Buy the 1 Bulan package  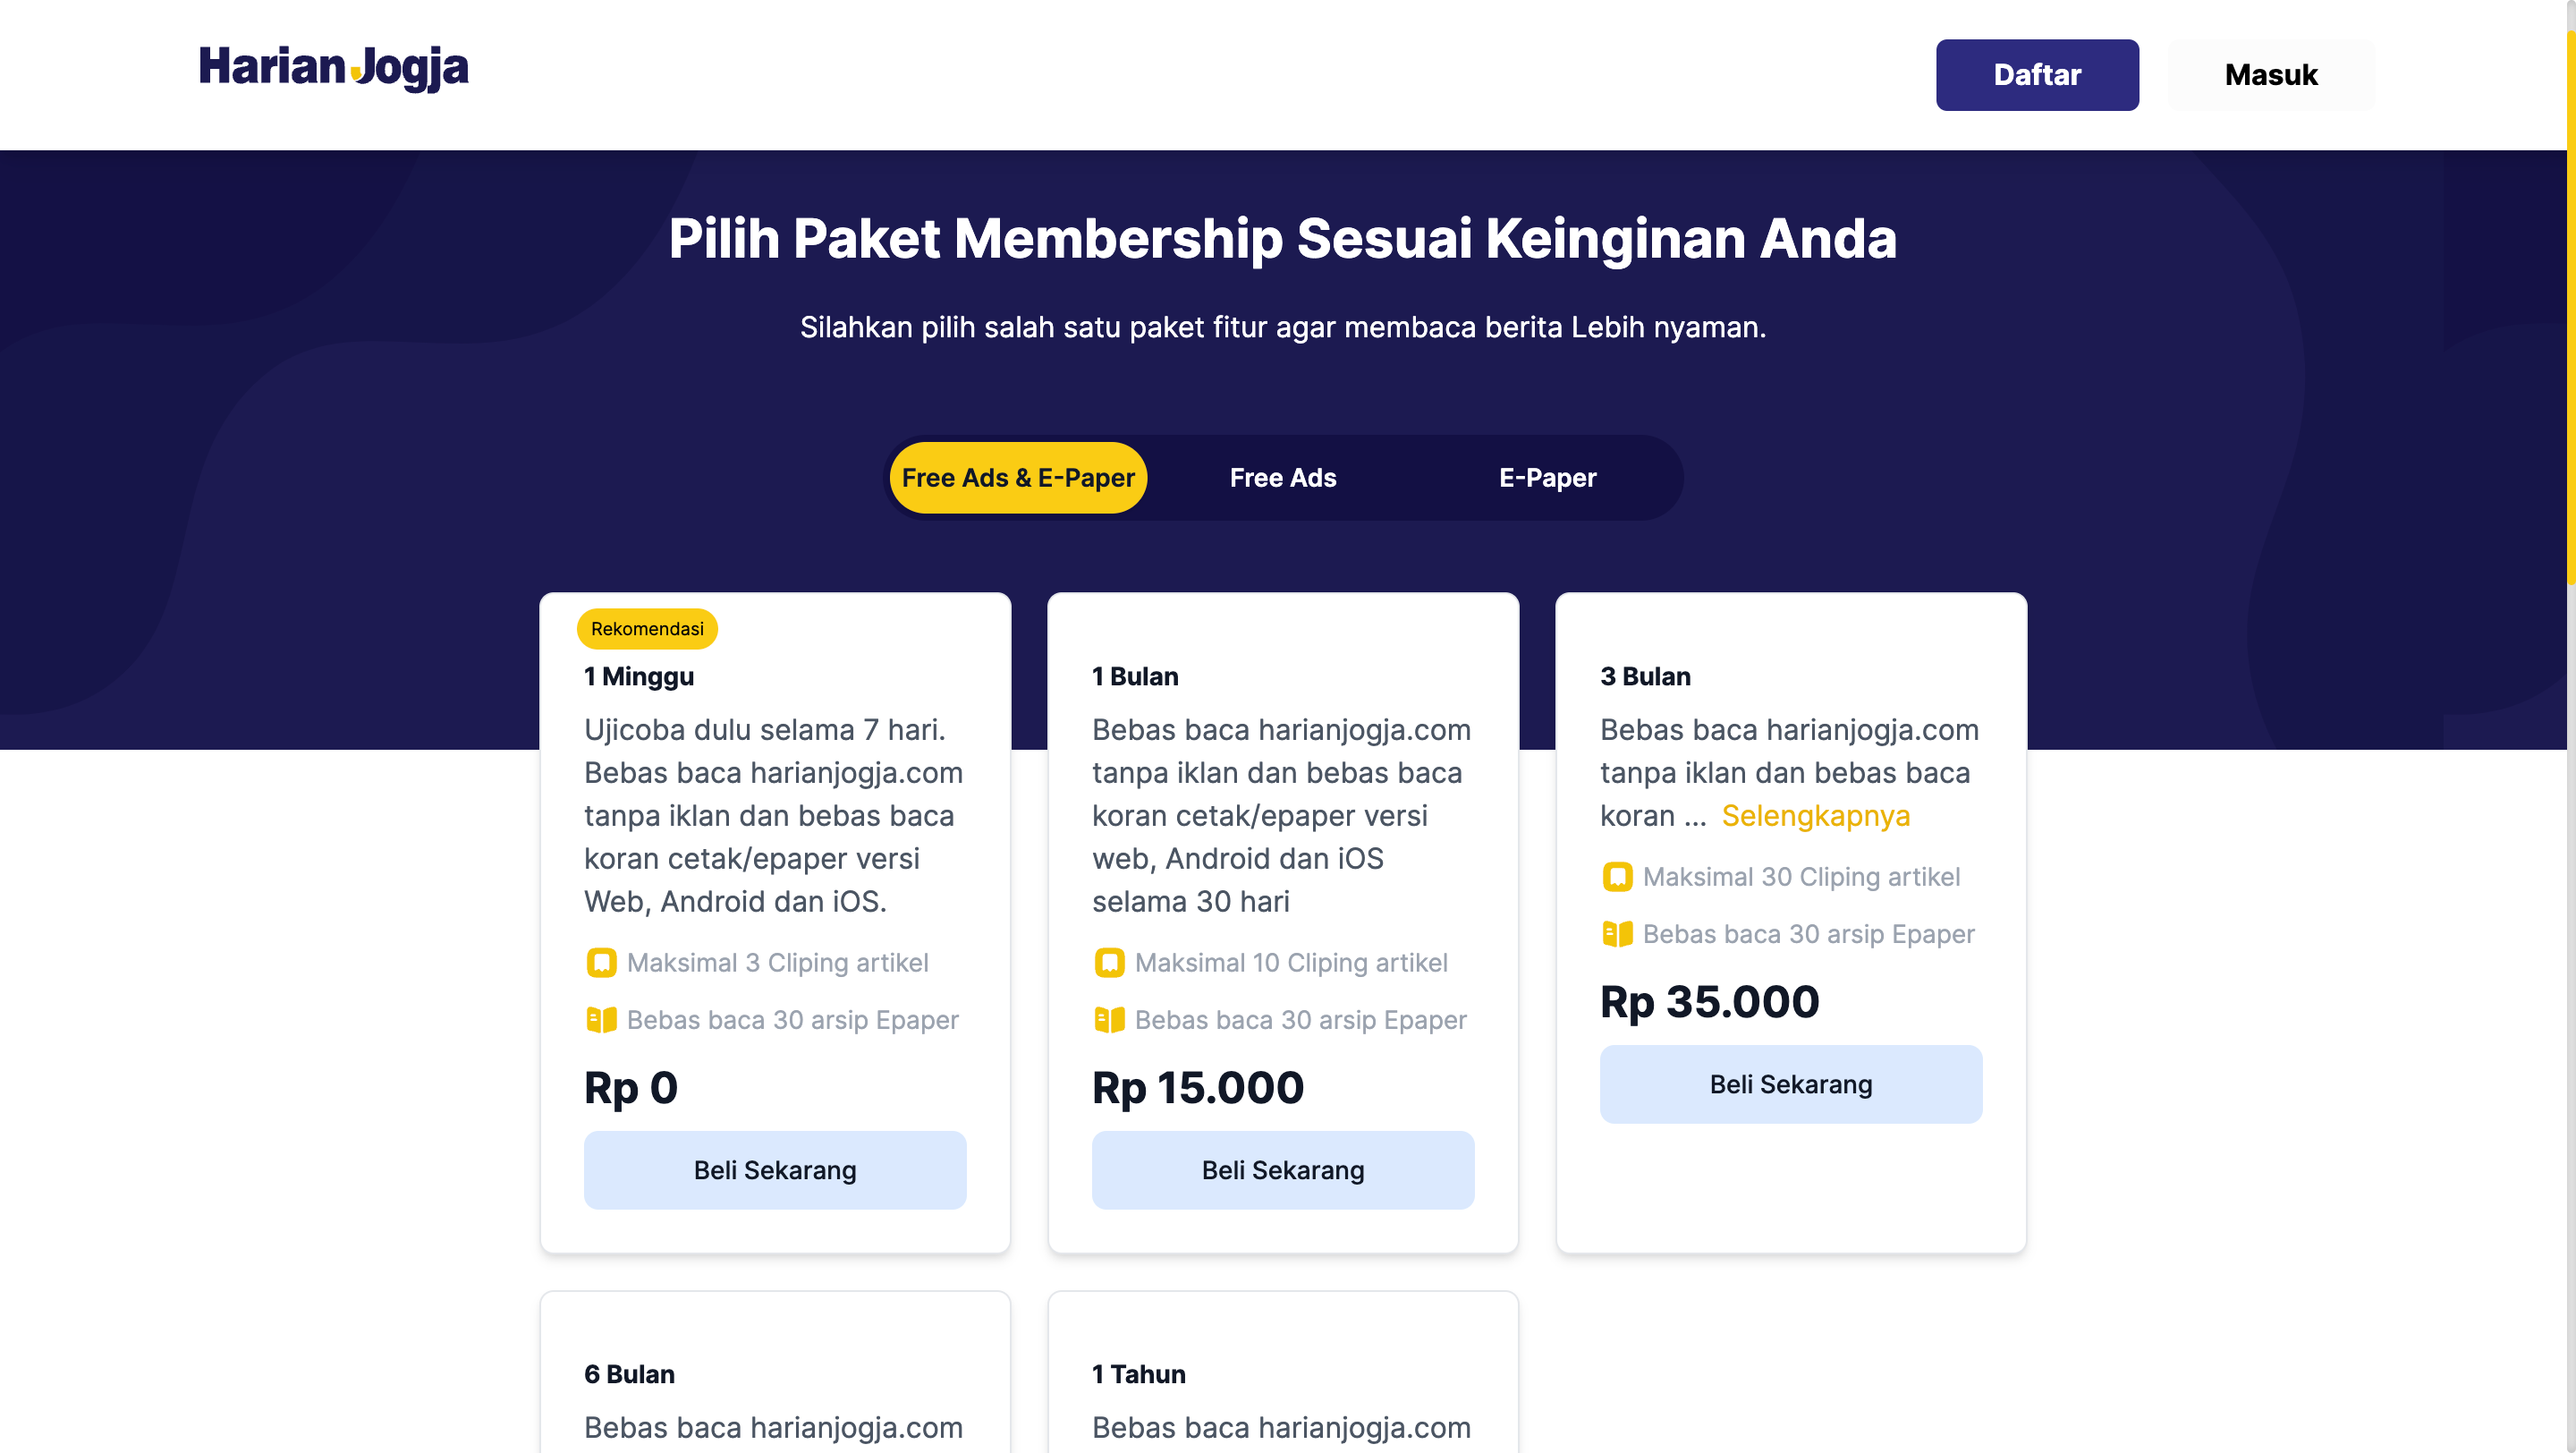point(1283,1170)
